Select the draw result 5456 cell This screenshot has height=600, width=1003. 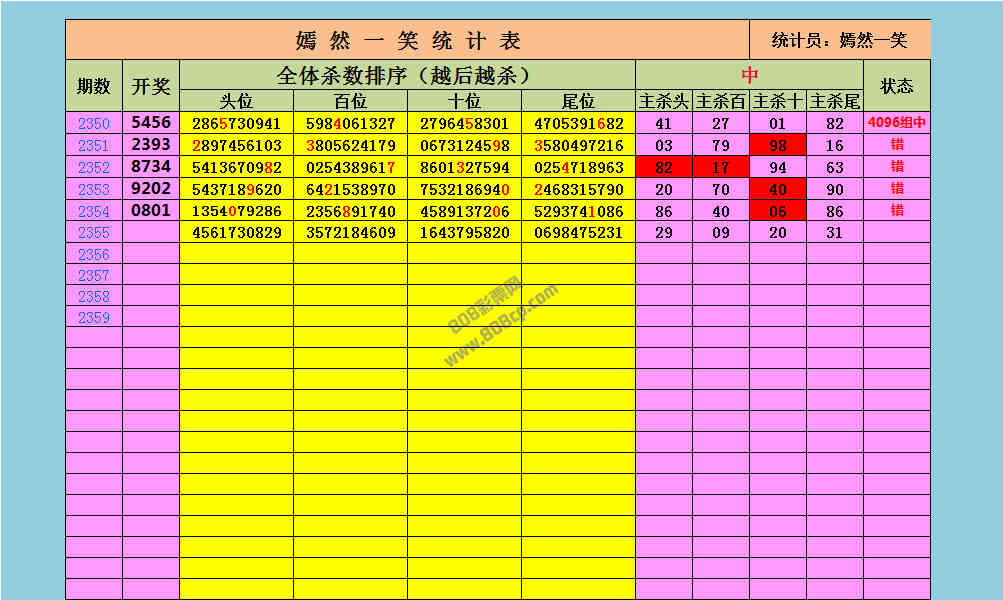pyautogui.click(x=151, y=123)
